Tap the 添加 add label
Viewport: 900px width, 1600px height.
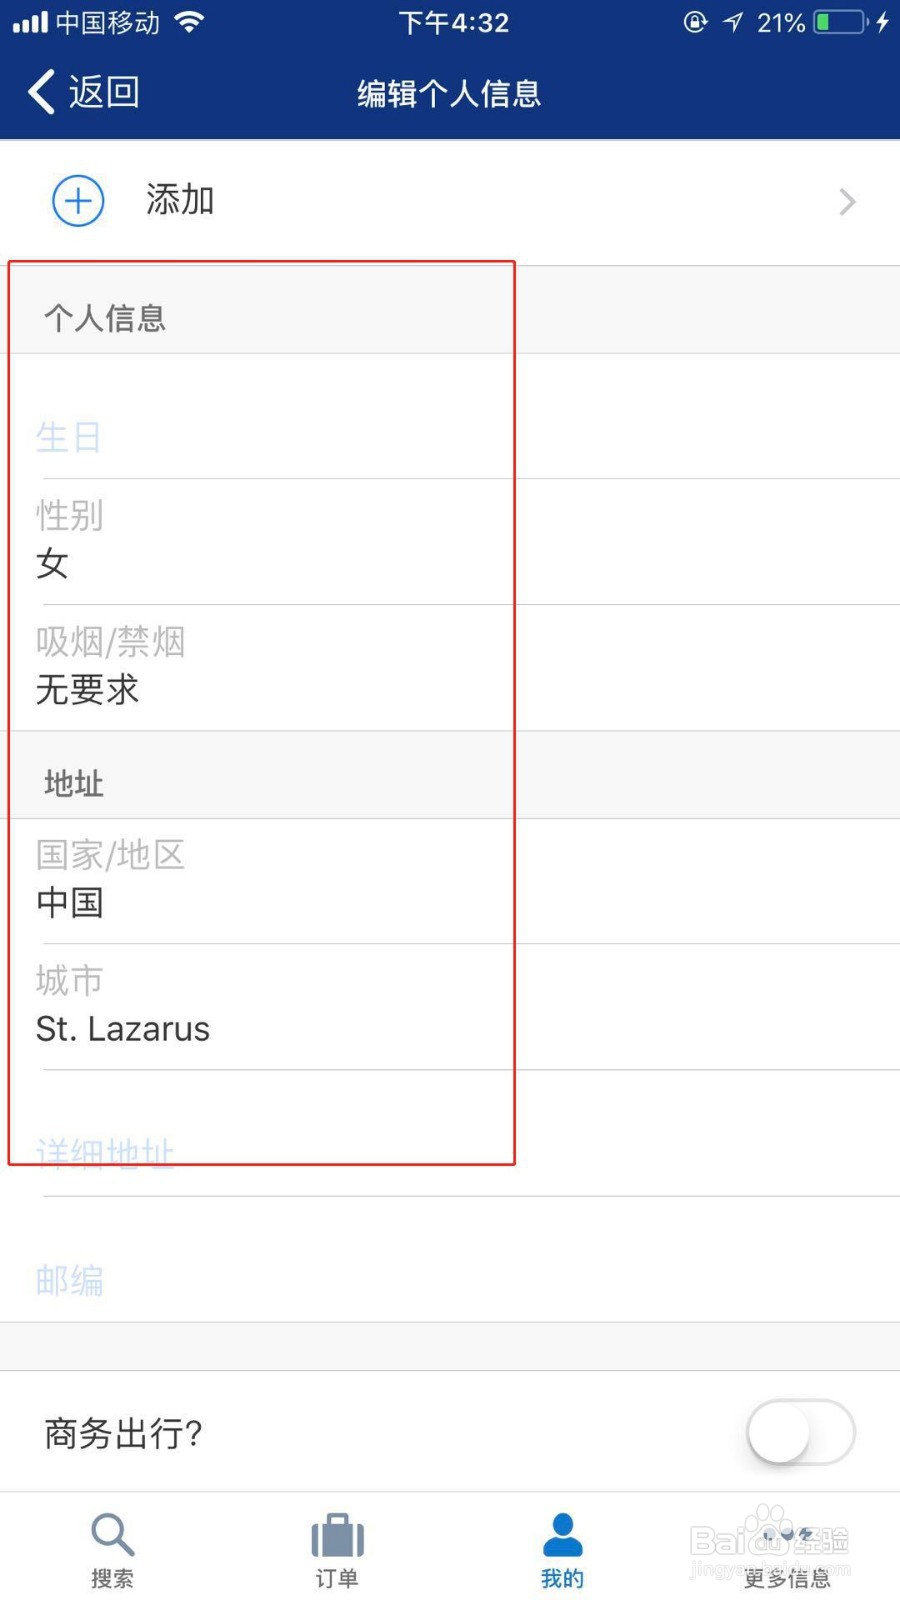pyautogui.click(x=180, y=200)
